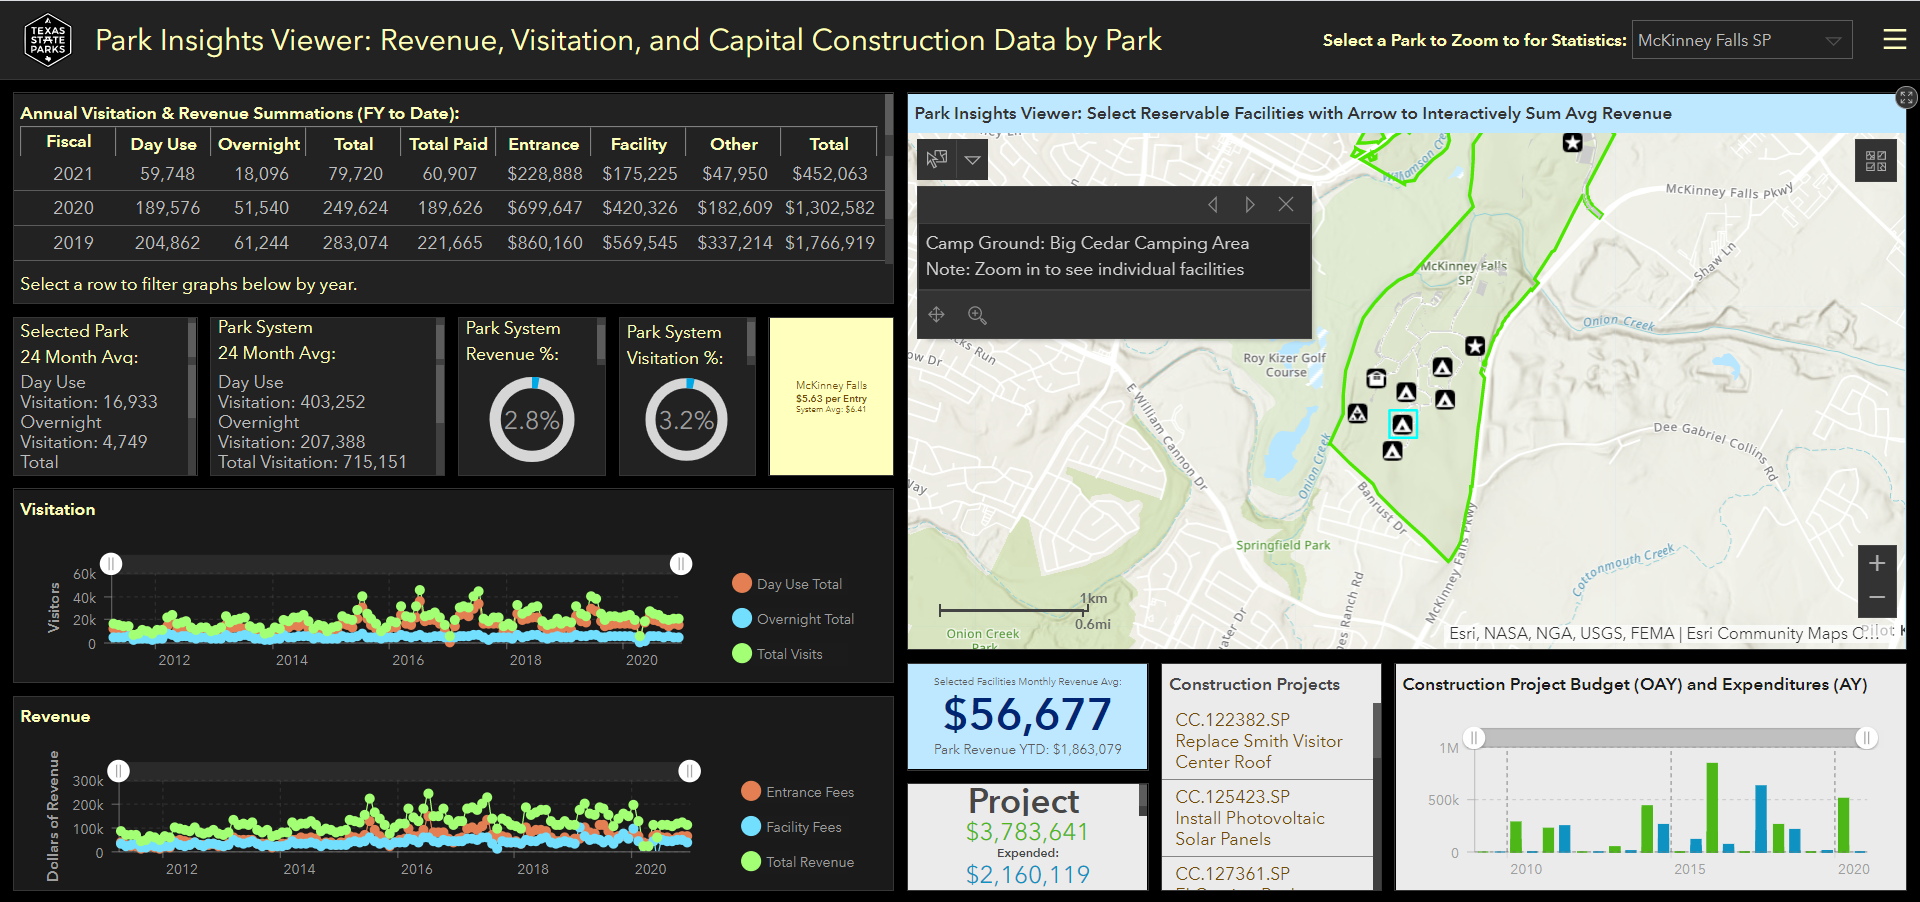Click the dock popup icon in the popup footer
The image size is (1920, 902).
936,315
